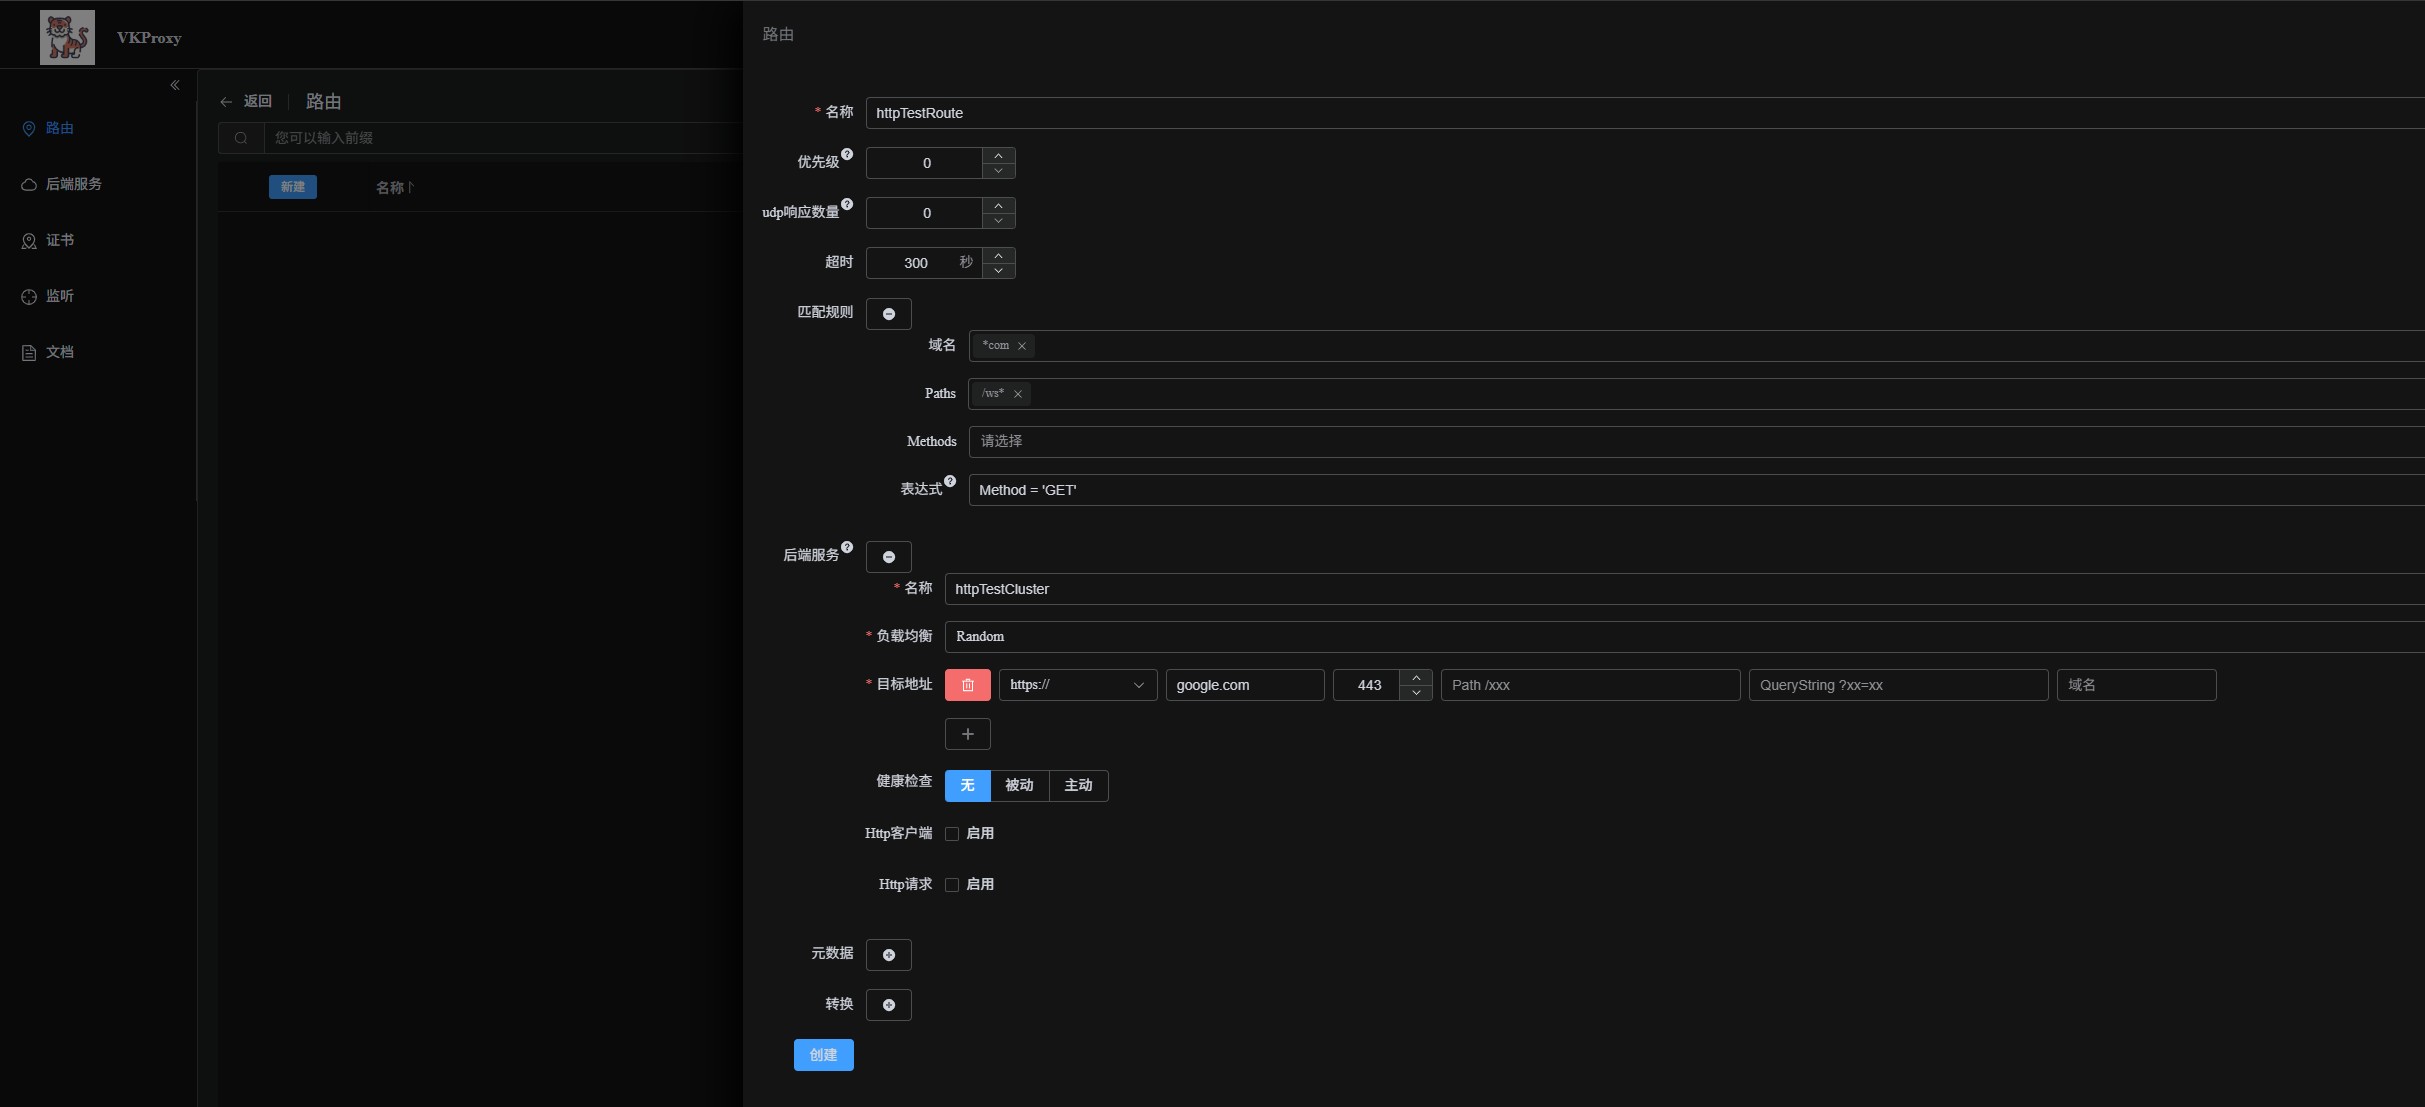Decrease the udp响应数量 value

(x=998, y=221)
